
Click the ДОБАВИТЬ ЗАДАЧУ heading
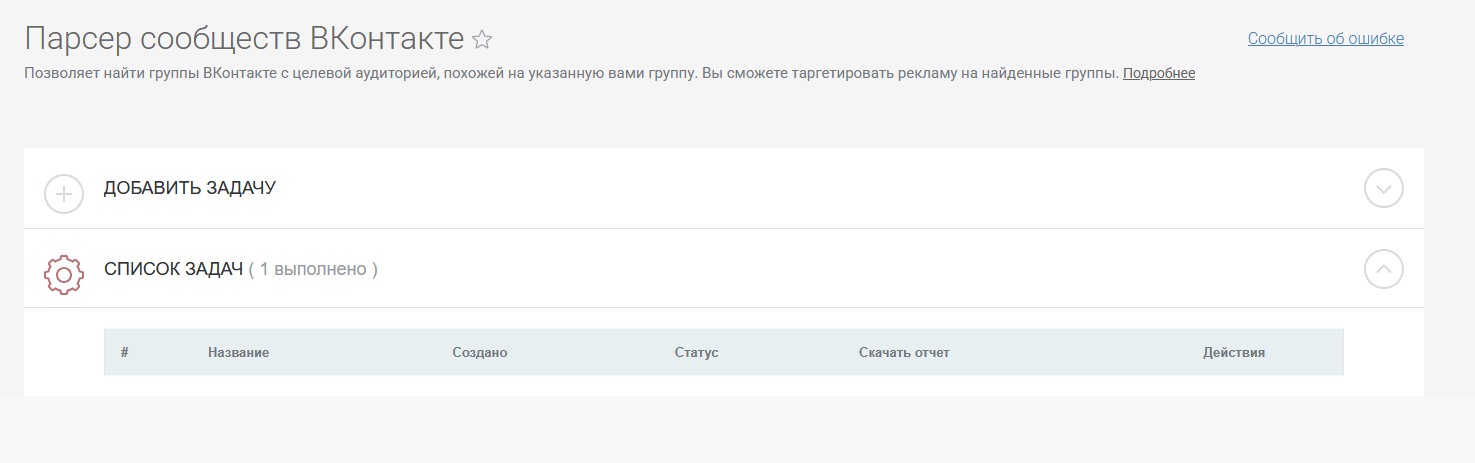point(190,188)
